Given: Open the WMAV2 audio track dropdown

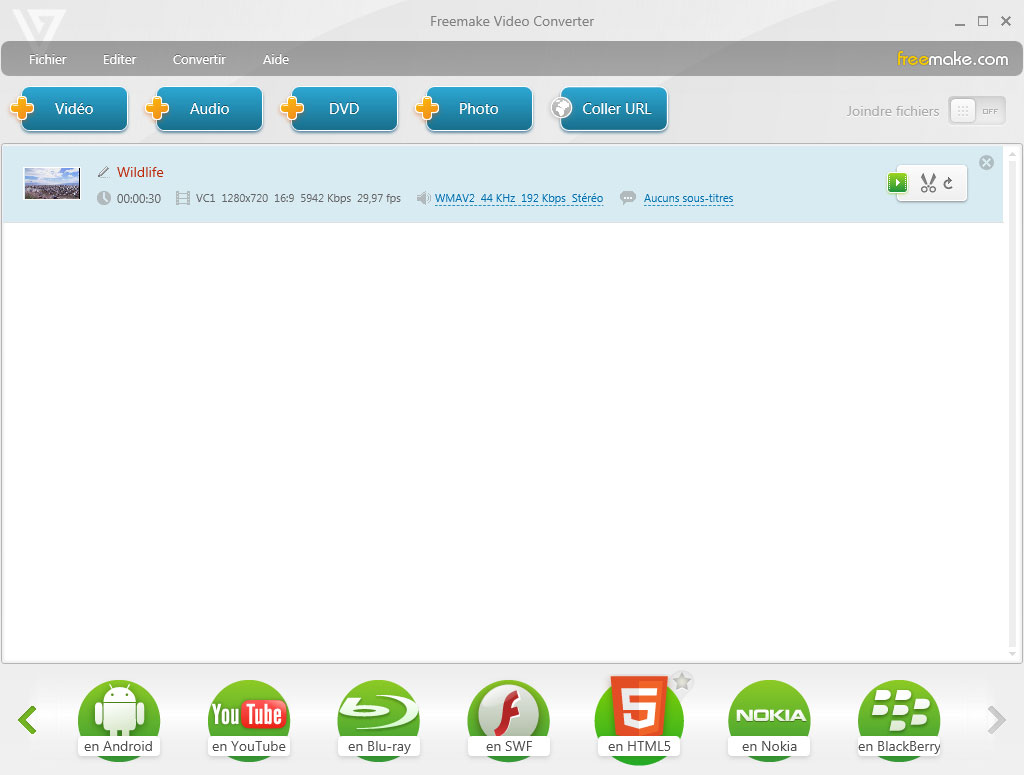Looking at the screenshot, I should pos(518,199).
